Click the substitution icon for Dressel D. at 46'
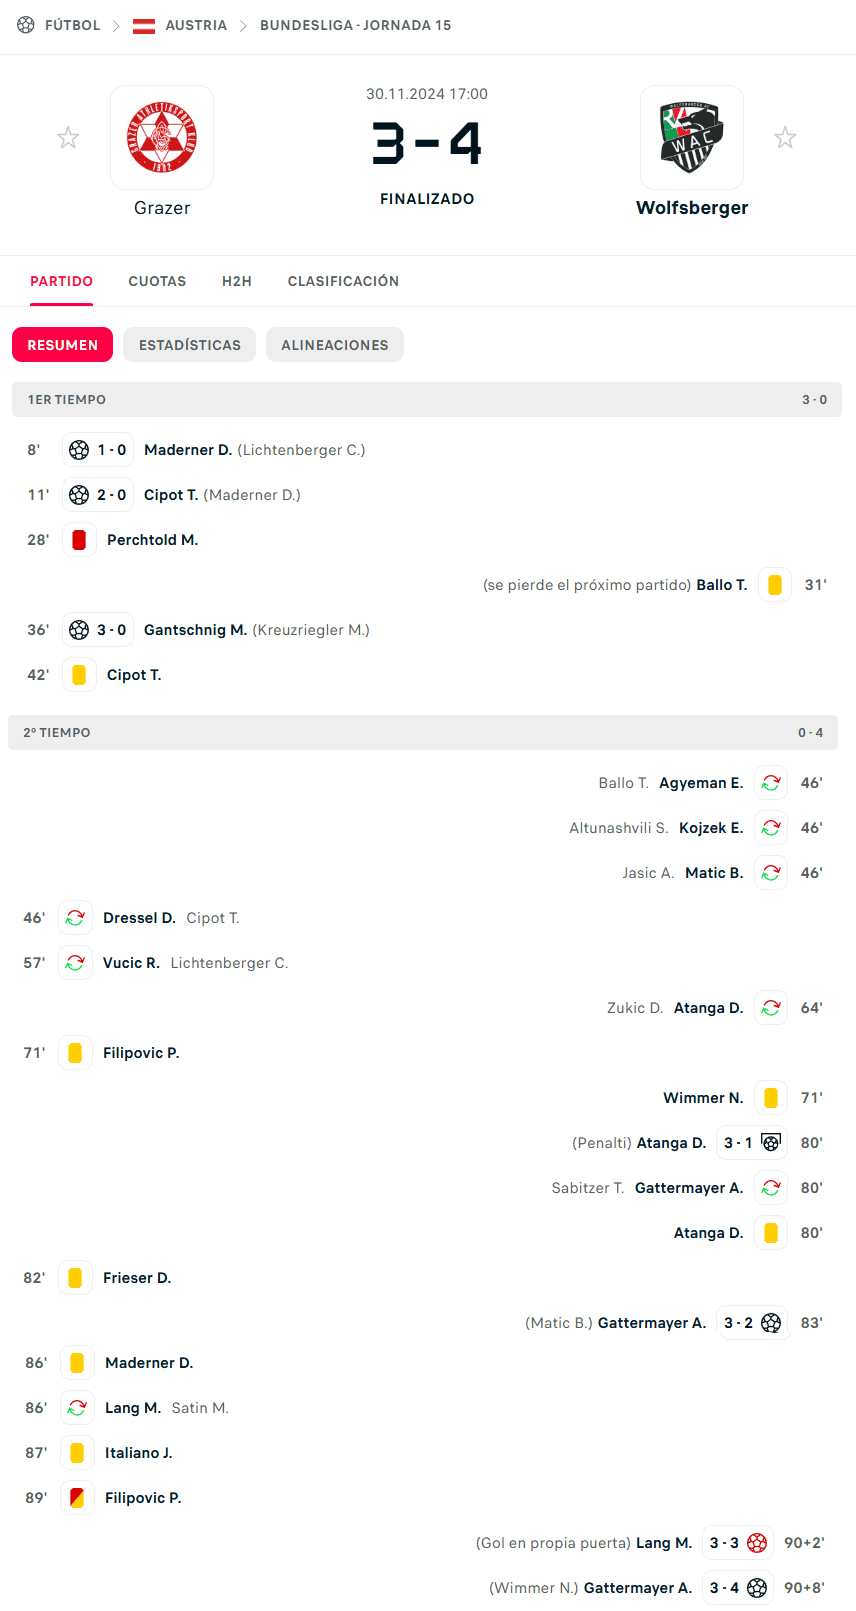 (x=75, y=917)
